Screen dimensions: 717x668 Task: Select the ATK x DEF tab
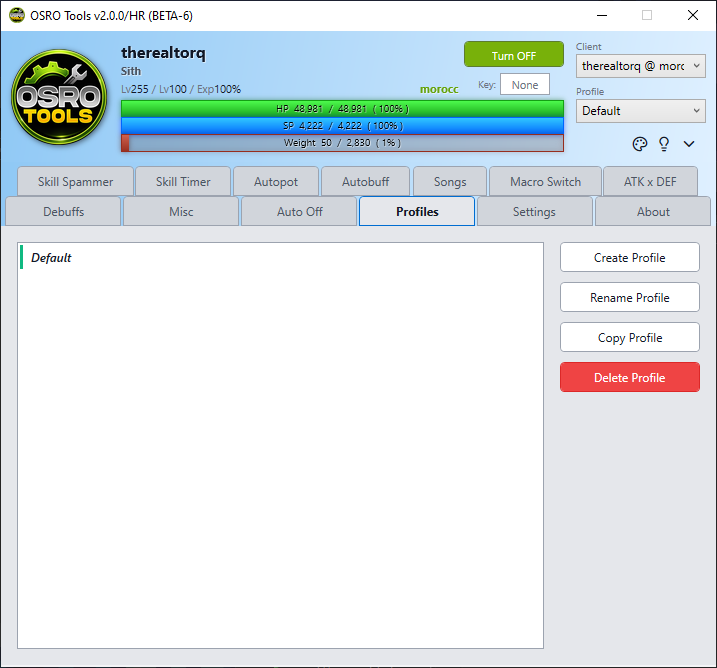(650, 182)
